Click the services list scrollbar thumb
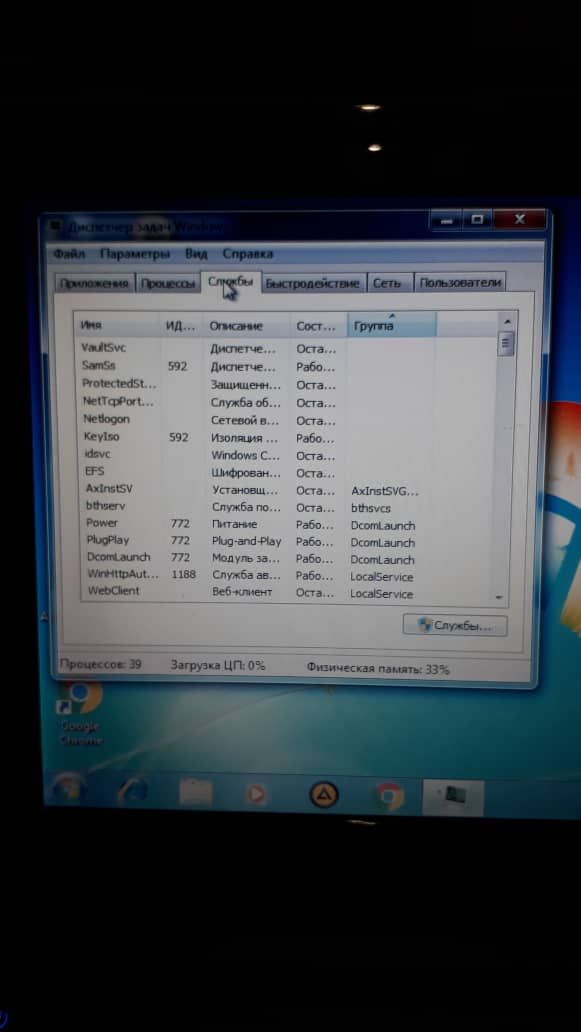This screenshot has width=581, height=1032. click(x=506, y=344)
